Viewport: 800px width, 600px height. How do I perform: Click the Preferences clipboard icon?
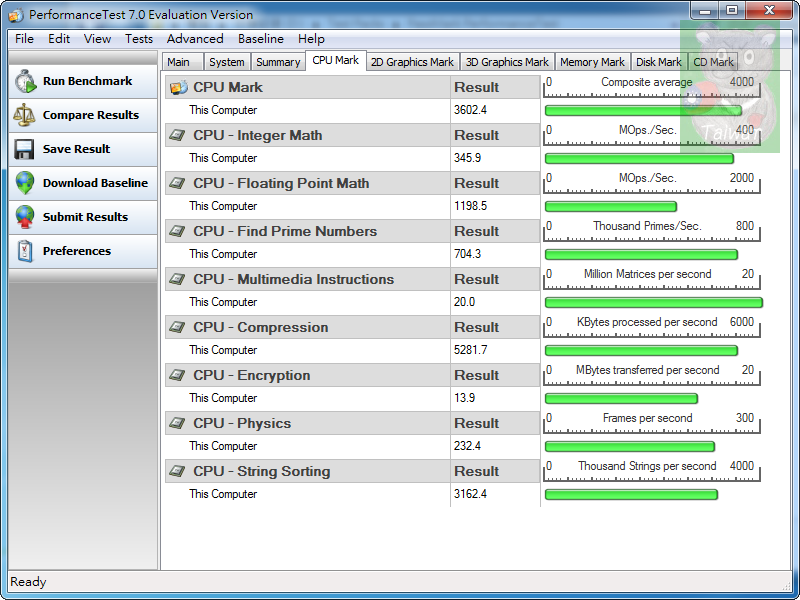[x=24, y=251]
